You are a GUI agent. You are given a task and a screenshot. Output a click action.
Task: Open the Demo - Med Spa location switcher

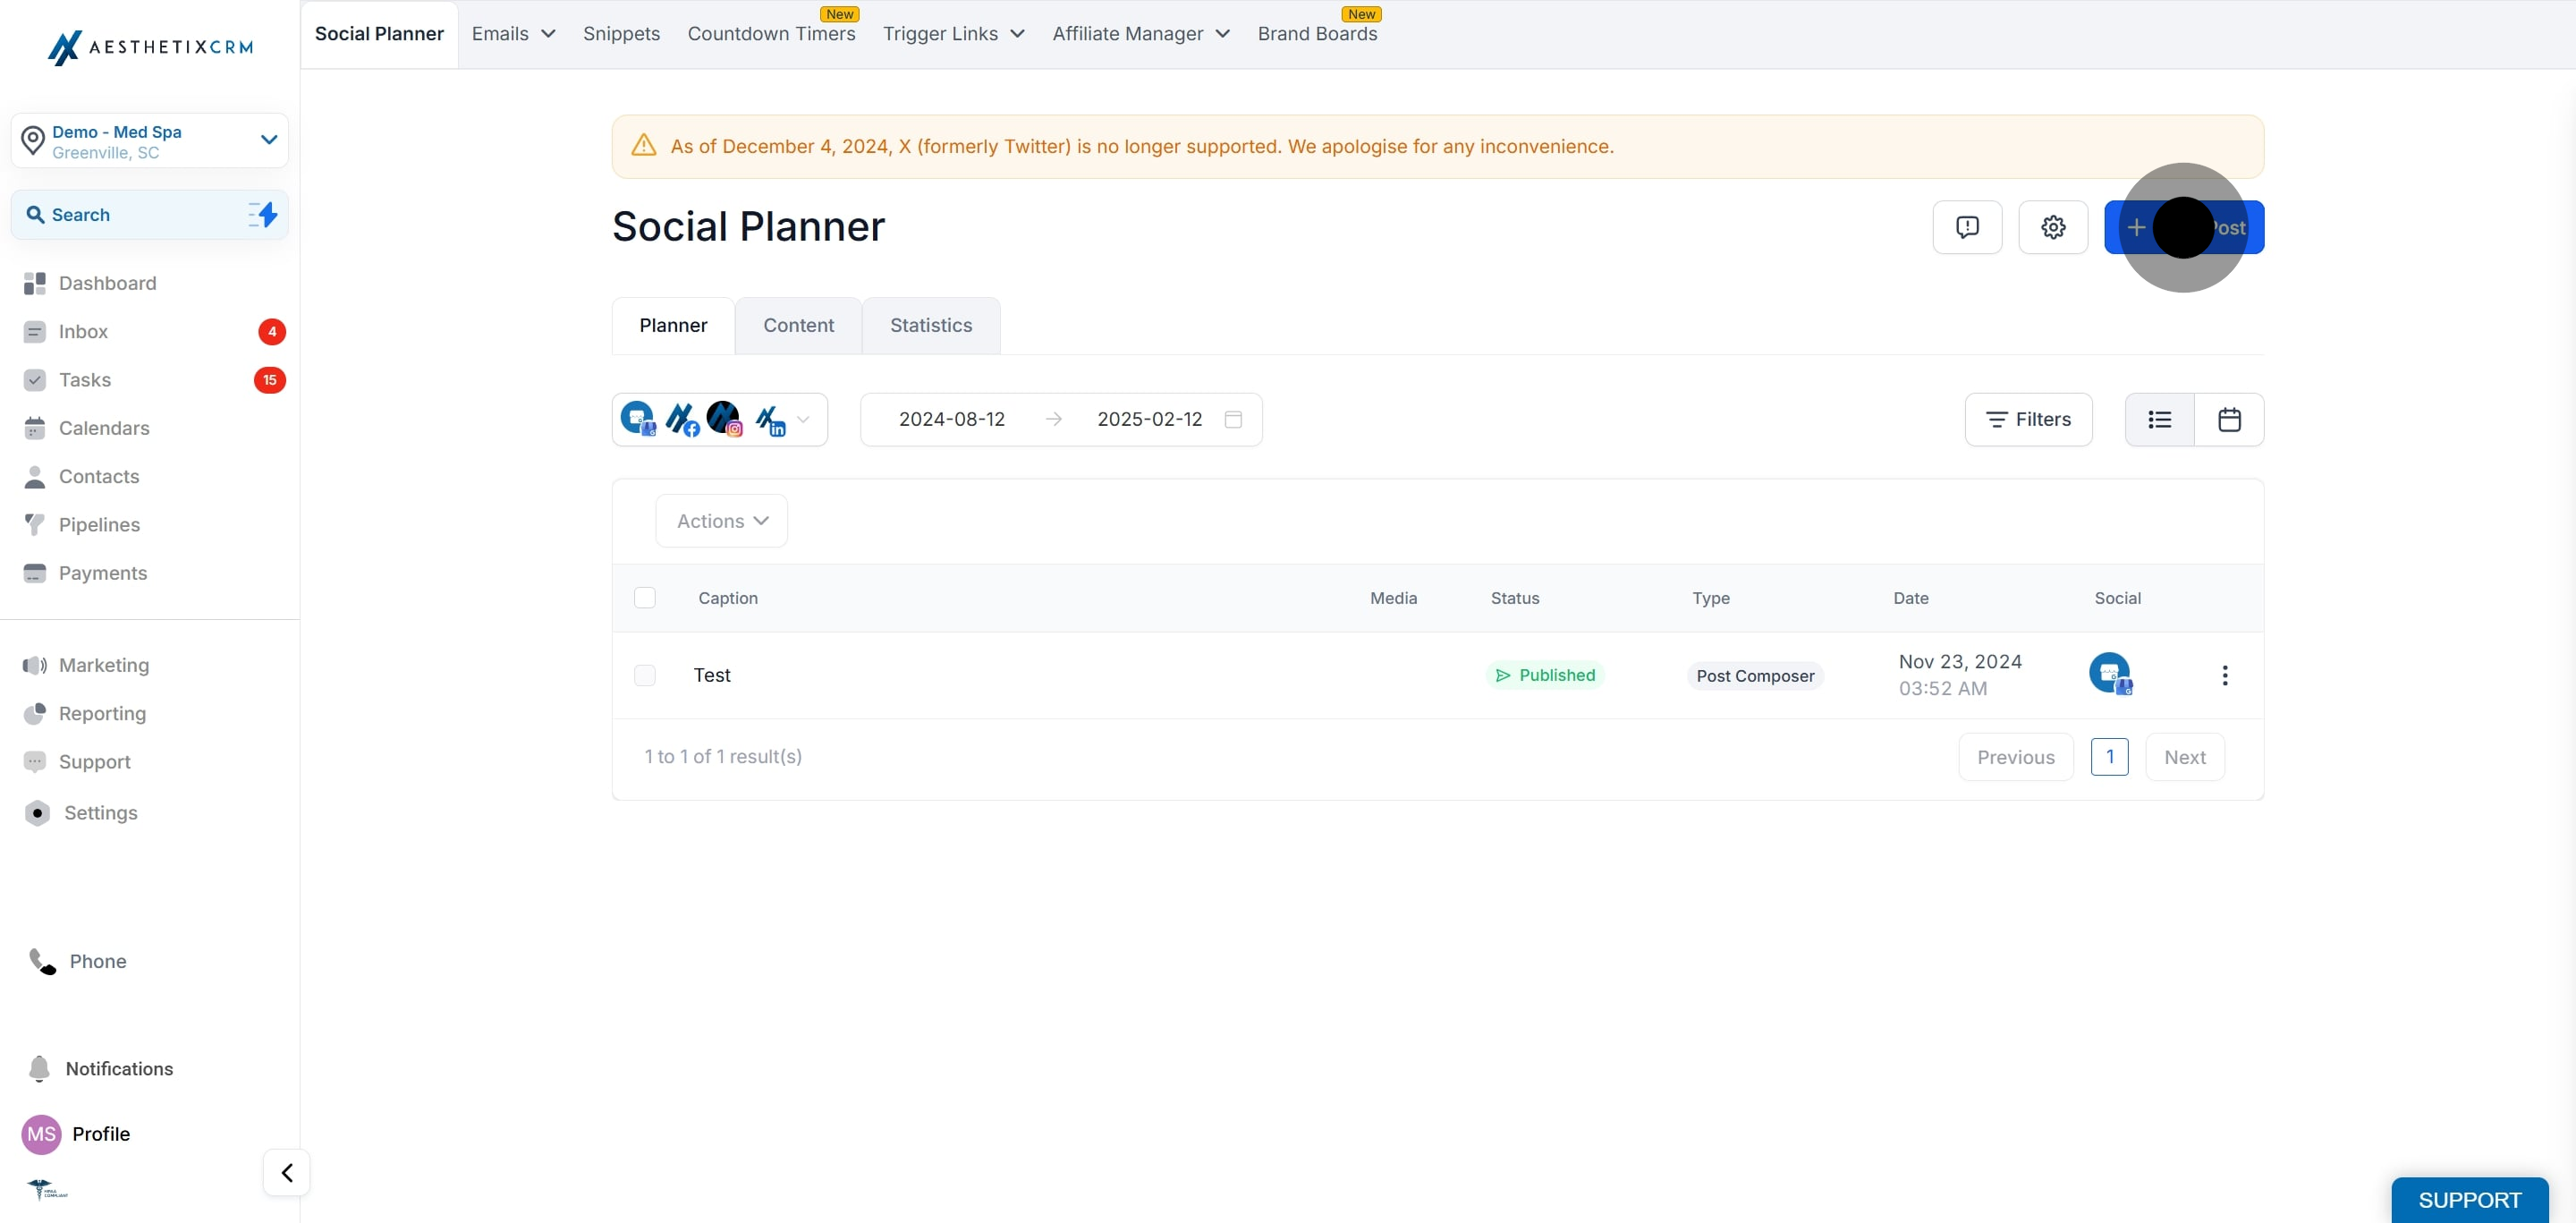[x=150, y=141]
